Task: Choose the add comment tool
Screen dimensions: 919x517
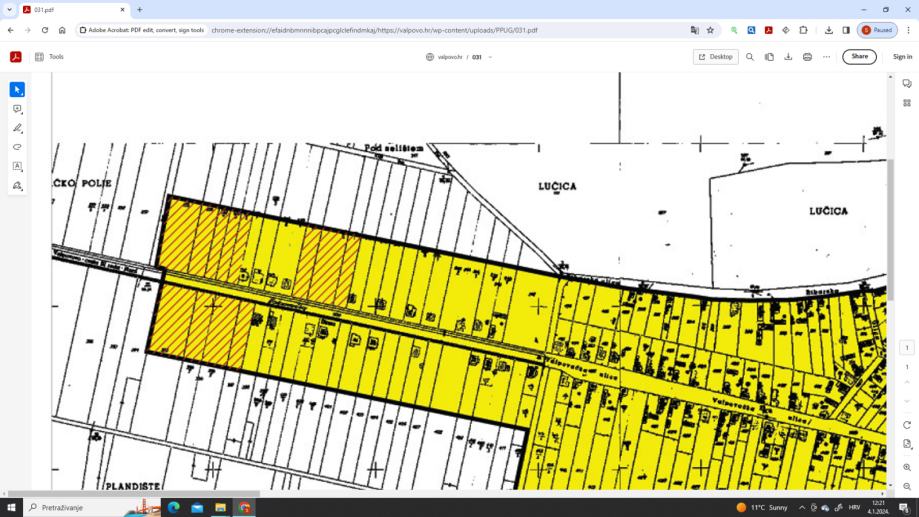Action: 17,109
